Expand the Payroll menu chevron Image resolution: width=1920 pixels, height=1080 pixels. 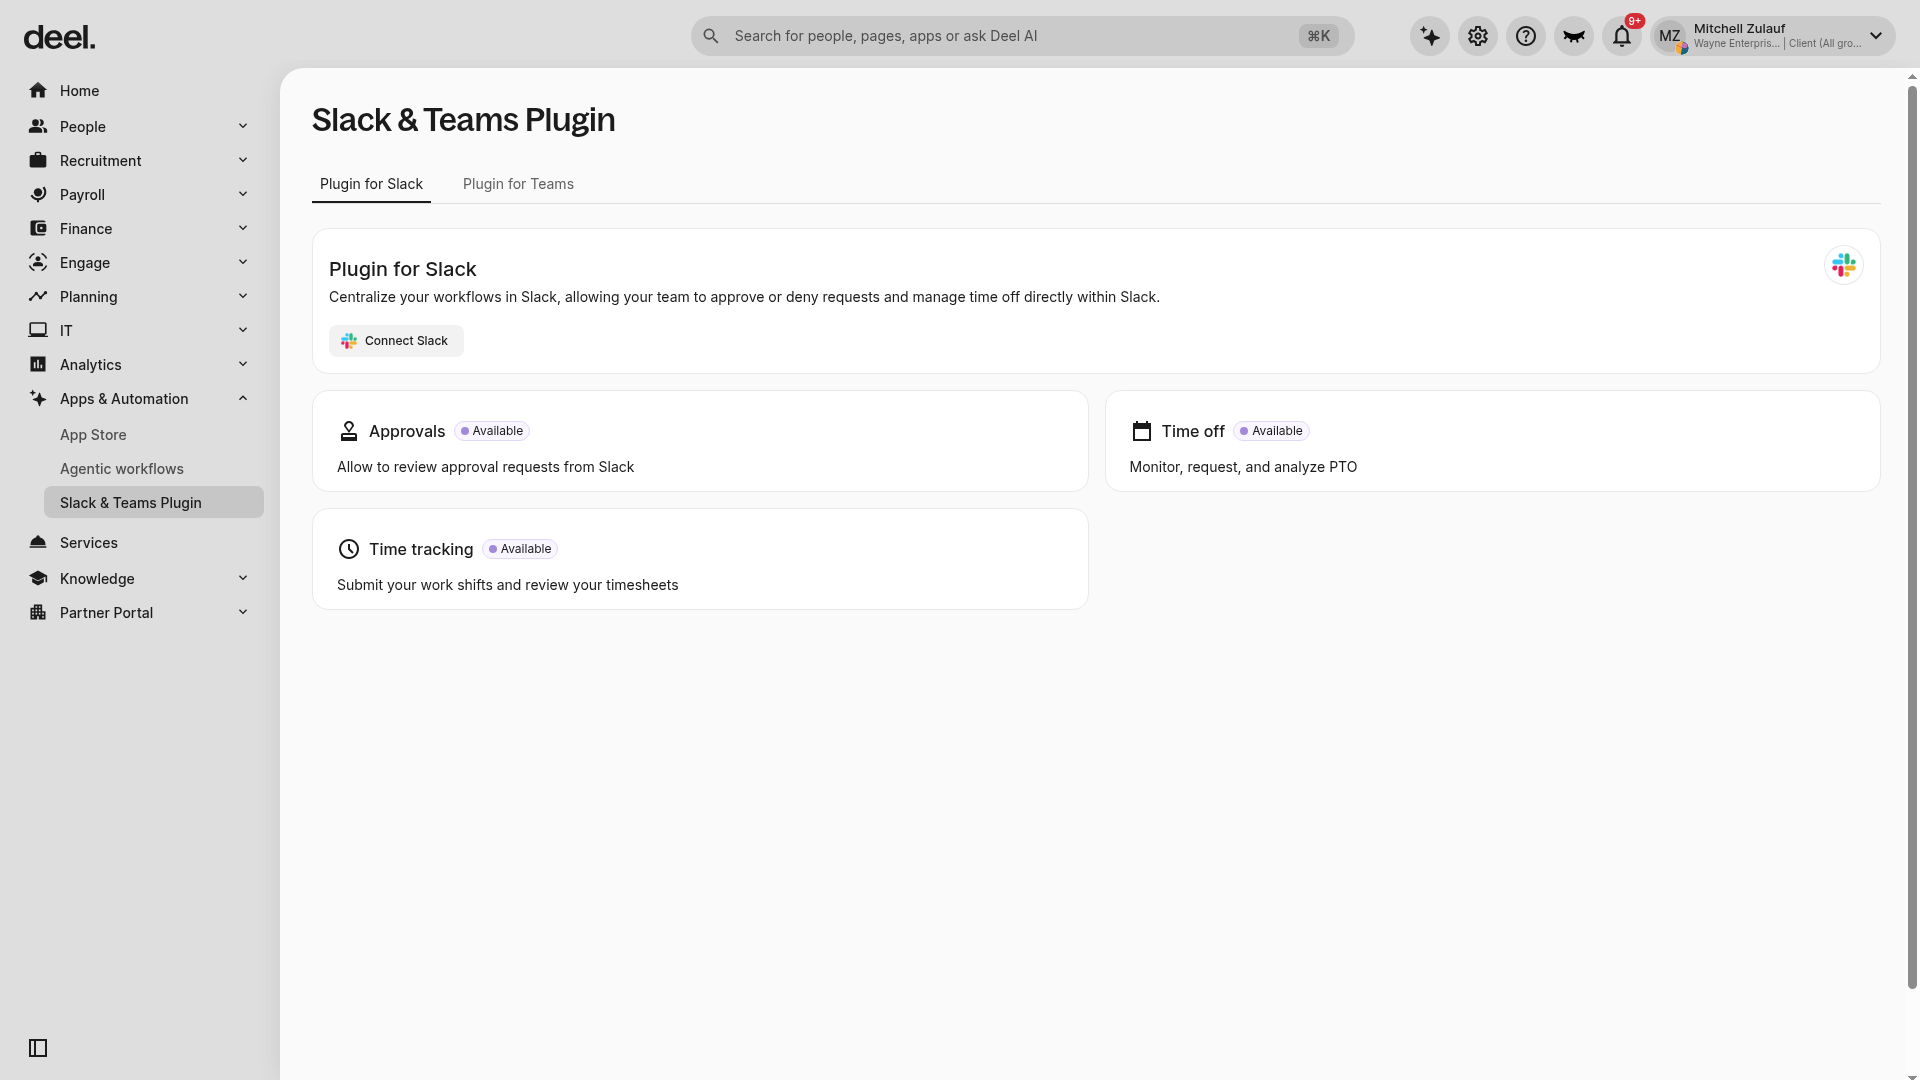(243, 194)
